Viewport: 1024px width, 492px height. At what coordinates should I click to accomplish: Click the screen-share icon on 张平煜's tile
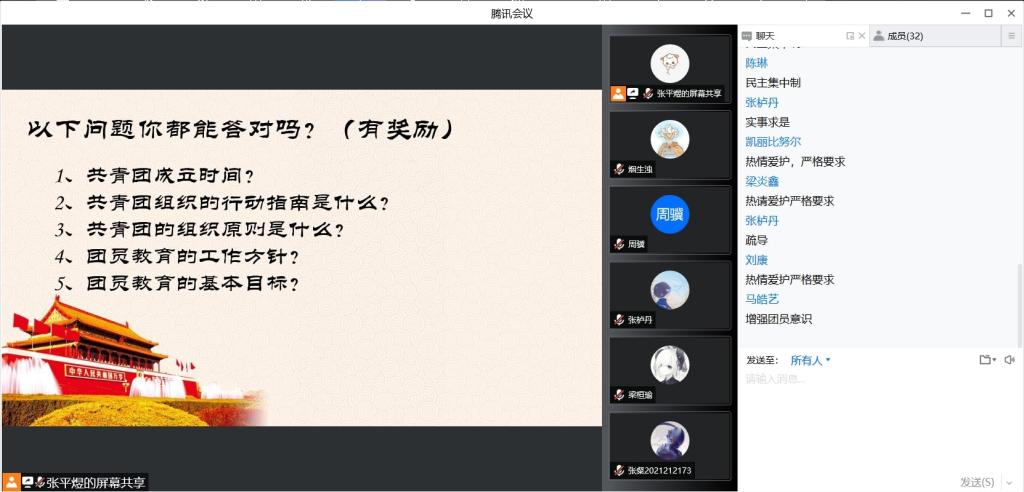633,93
